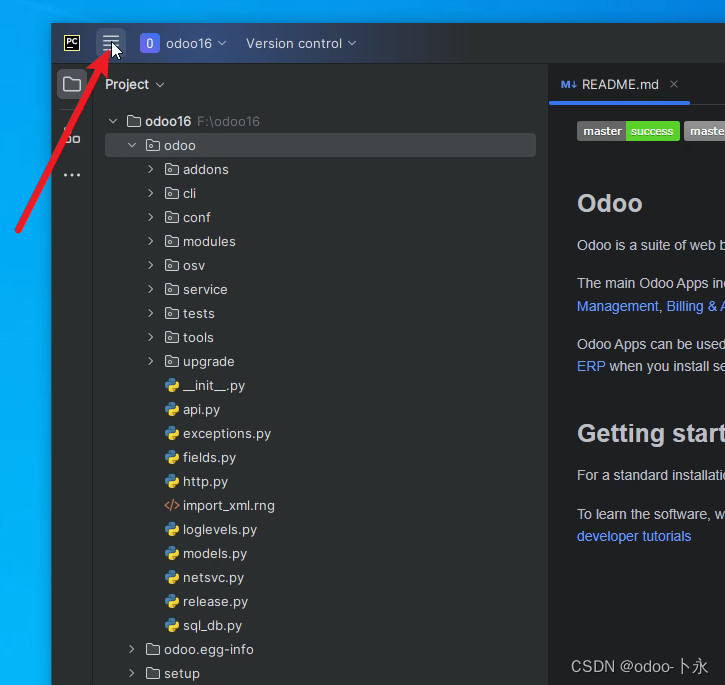
Task: Click the Getting started heading text
Action: [651, 433]
